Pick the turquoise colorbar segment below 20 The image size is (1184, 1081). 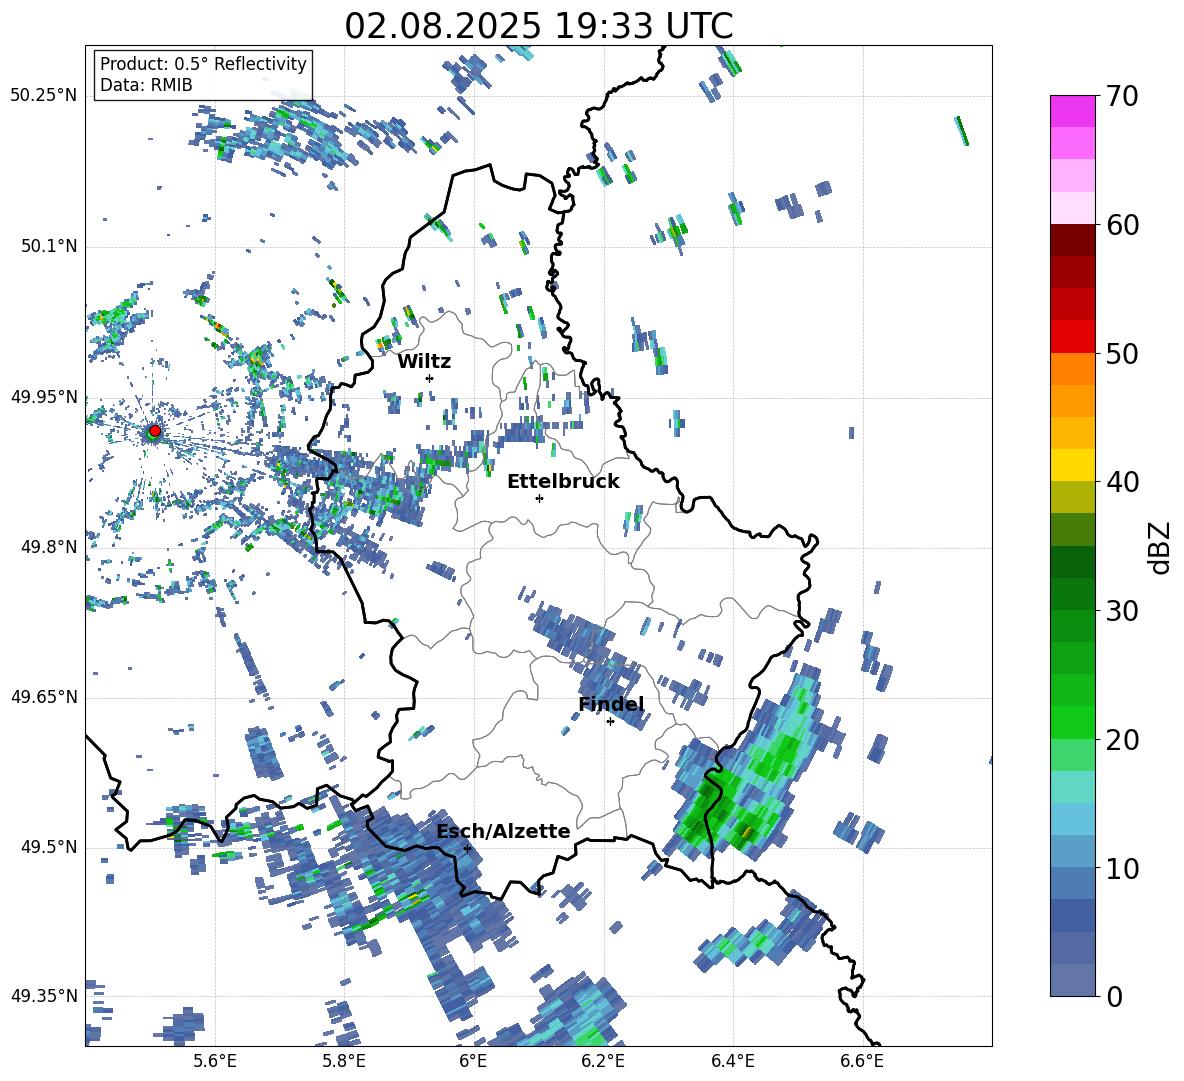(1072, 787)
